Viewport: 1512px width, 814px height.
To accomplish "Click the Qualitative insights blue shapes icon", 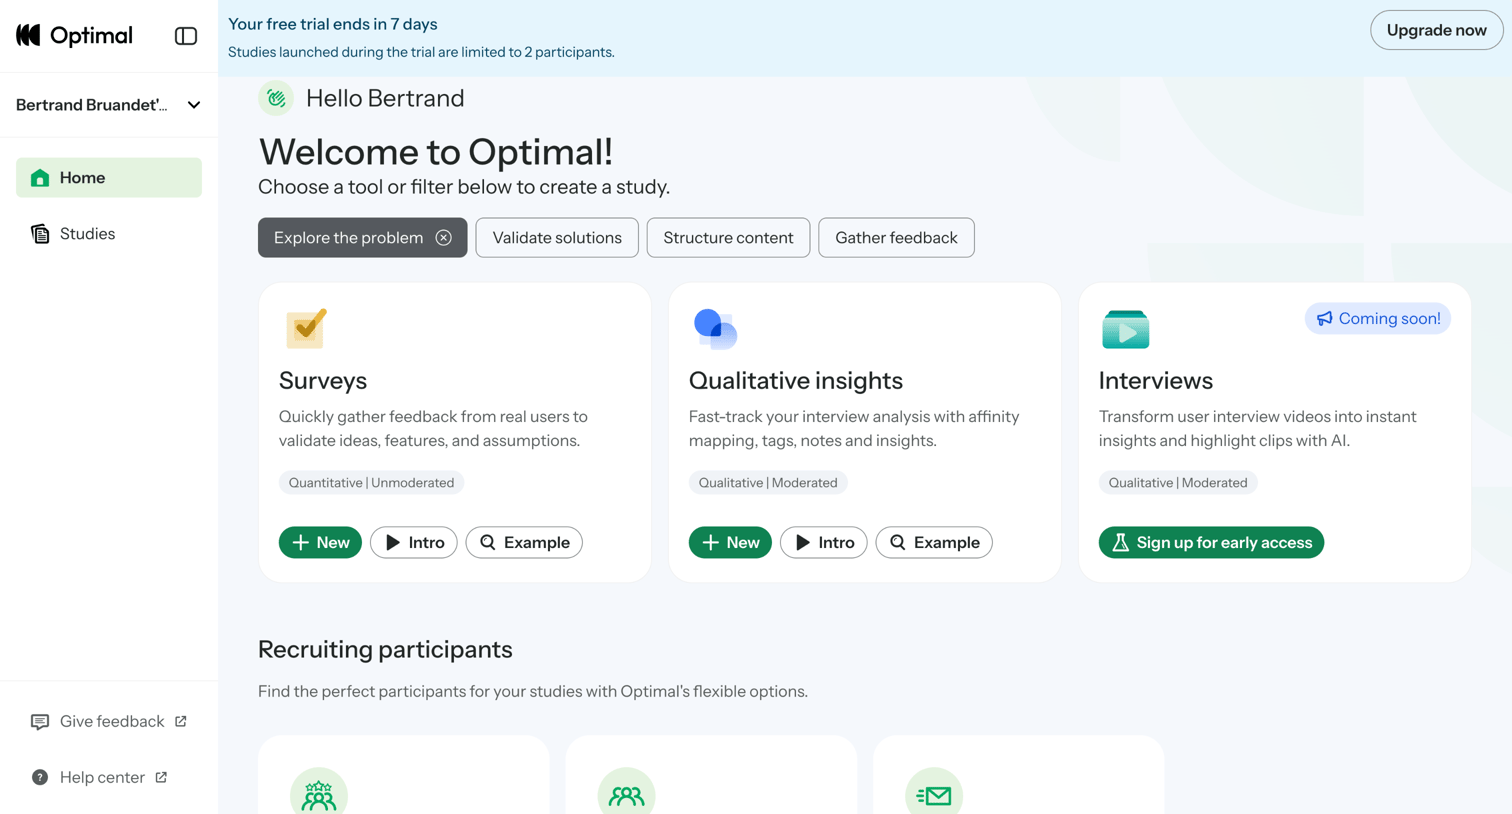I will pos(715,329).
